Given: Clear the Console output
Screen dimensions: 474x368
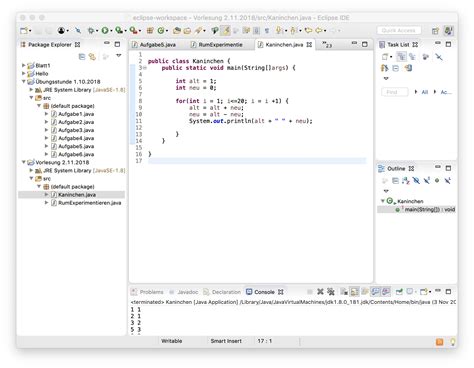Looking at the screenshot, I should point(344,292).
